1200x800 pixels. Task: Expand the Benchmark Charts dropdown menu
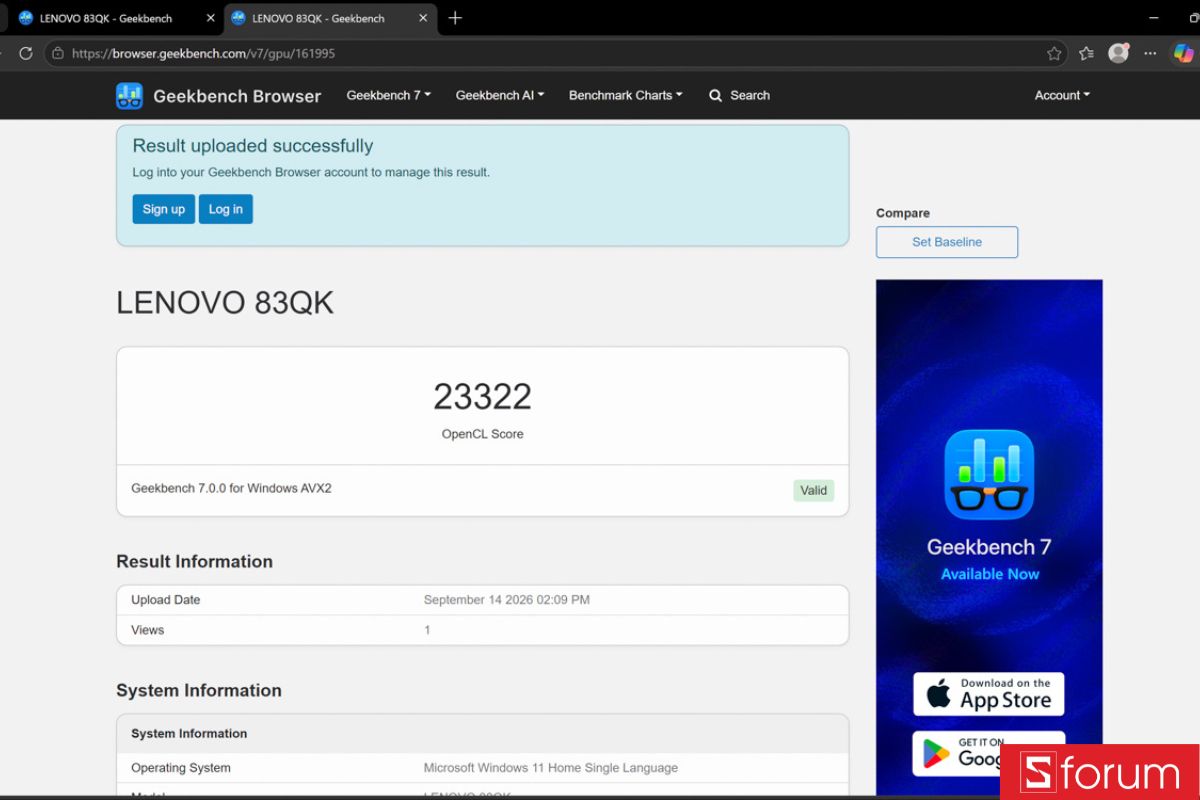[x=626, y=96]
